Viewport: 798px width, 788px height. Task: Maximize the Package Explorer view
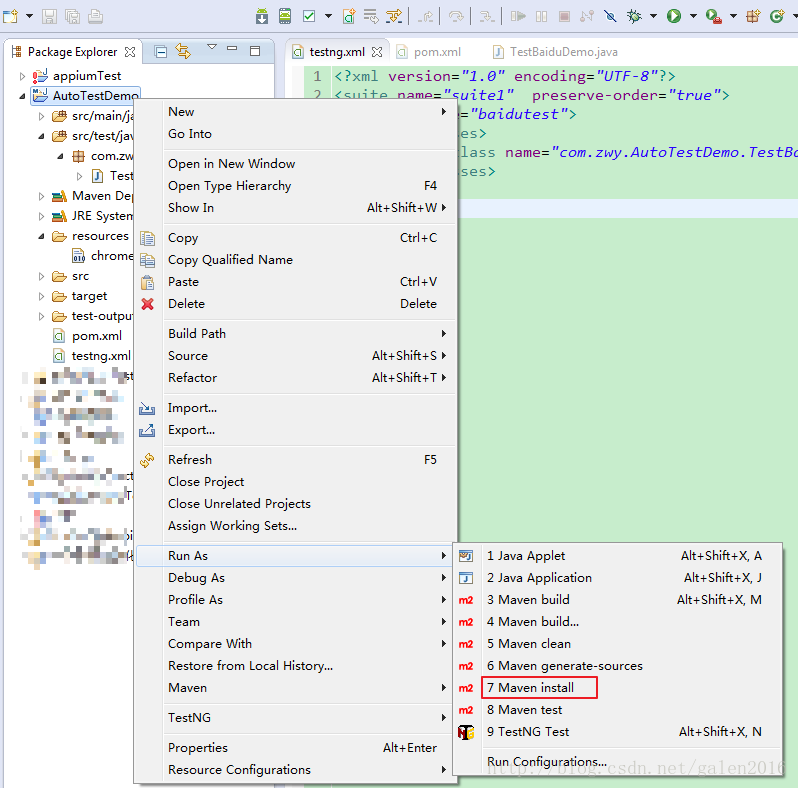tap(255, 51)
